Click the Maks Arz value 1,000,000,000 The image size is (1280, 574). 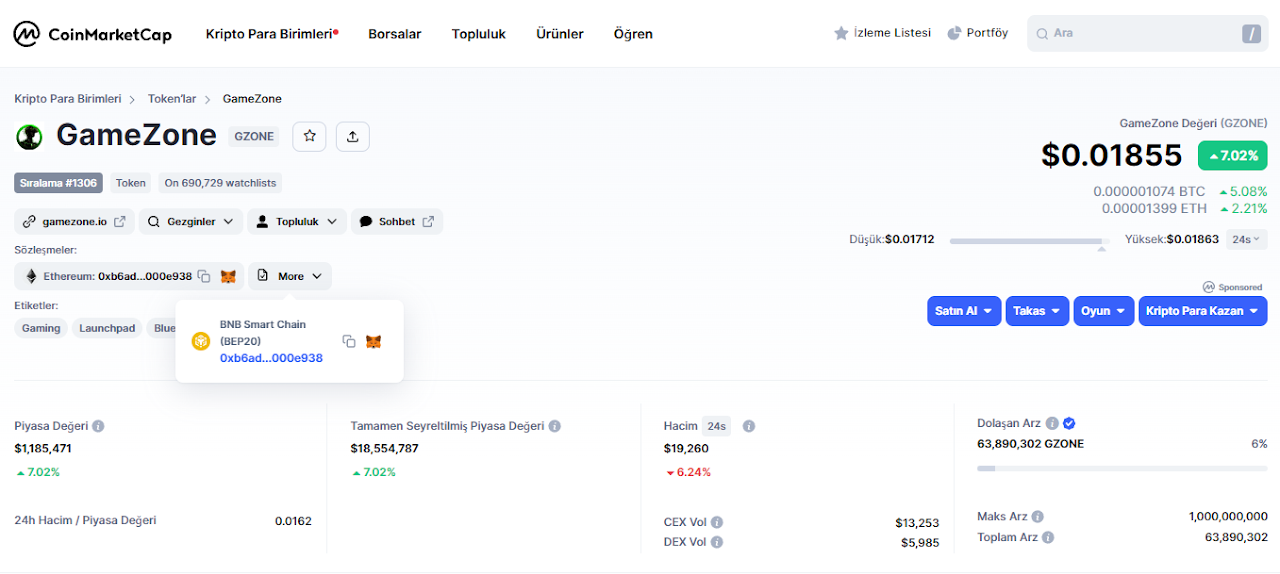pyautogui.click(x=1228, y=517)
